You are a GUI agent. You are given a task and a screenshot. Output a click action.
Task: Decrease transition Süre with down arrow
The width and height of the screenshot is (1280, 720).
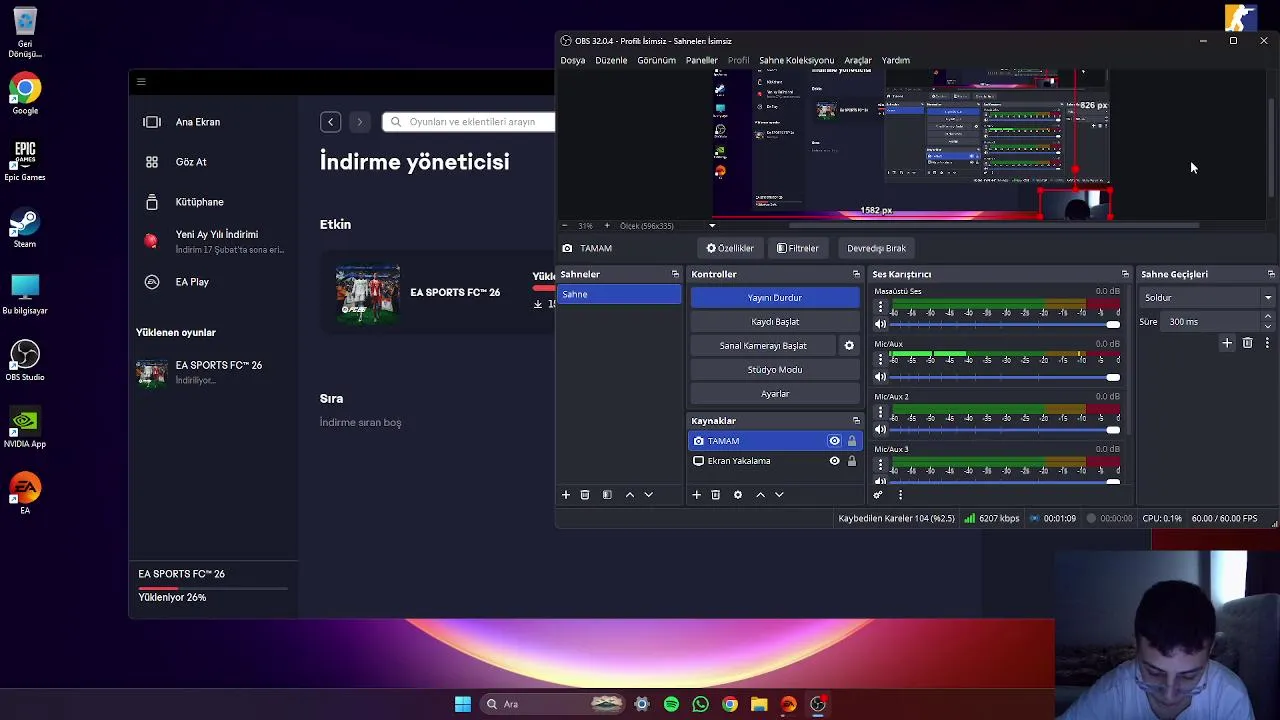[1268, 326]
